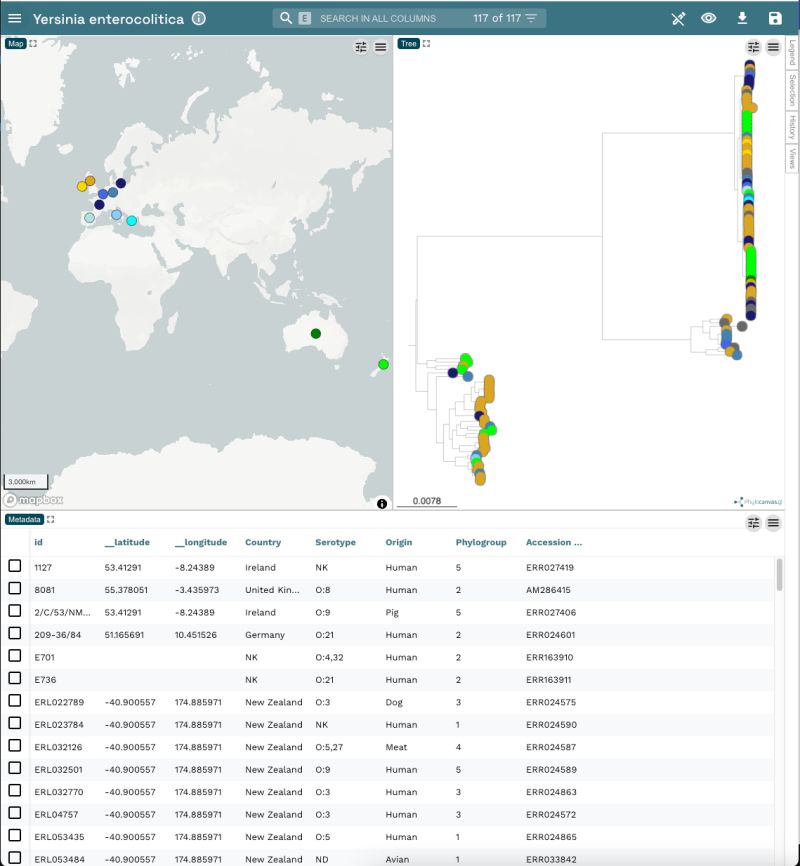Open the Mapbox logo link
The height and width of the screenshot is (866, 800).
coord(33,500)
